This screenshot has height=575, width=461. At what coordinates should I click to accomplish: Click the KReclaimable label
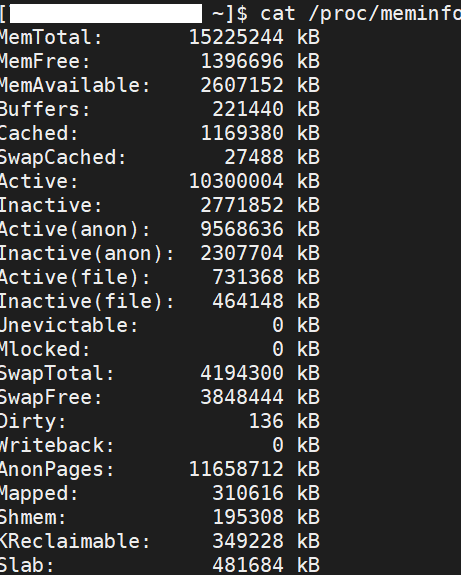74,541
